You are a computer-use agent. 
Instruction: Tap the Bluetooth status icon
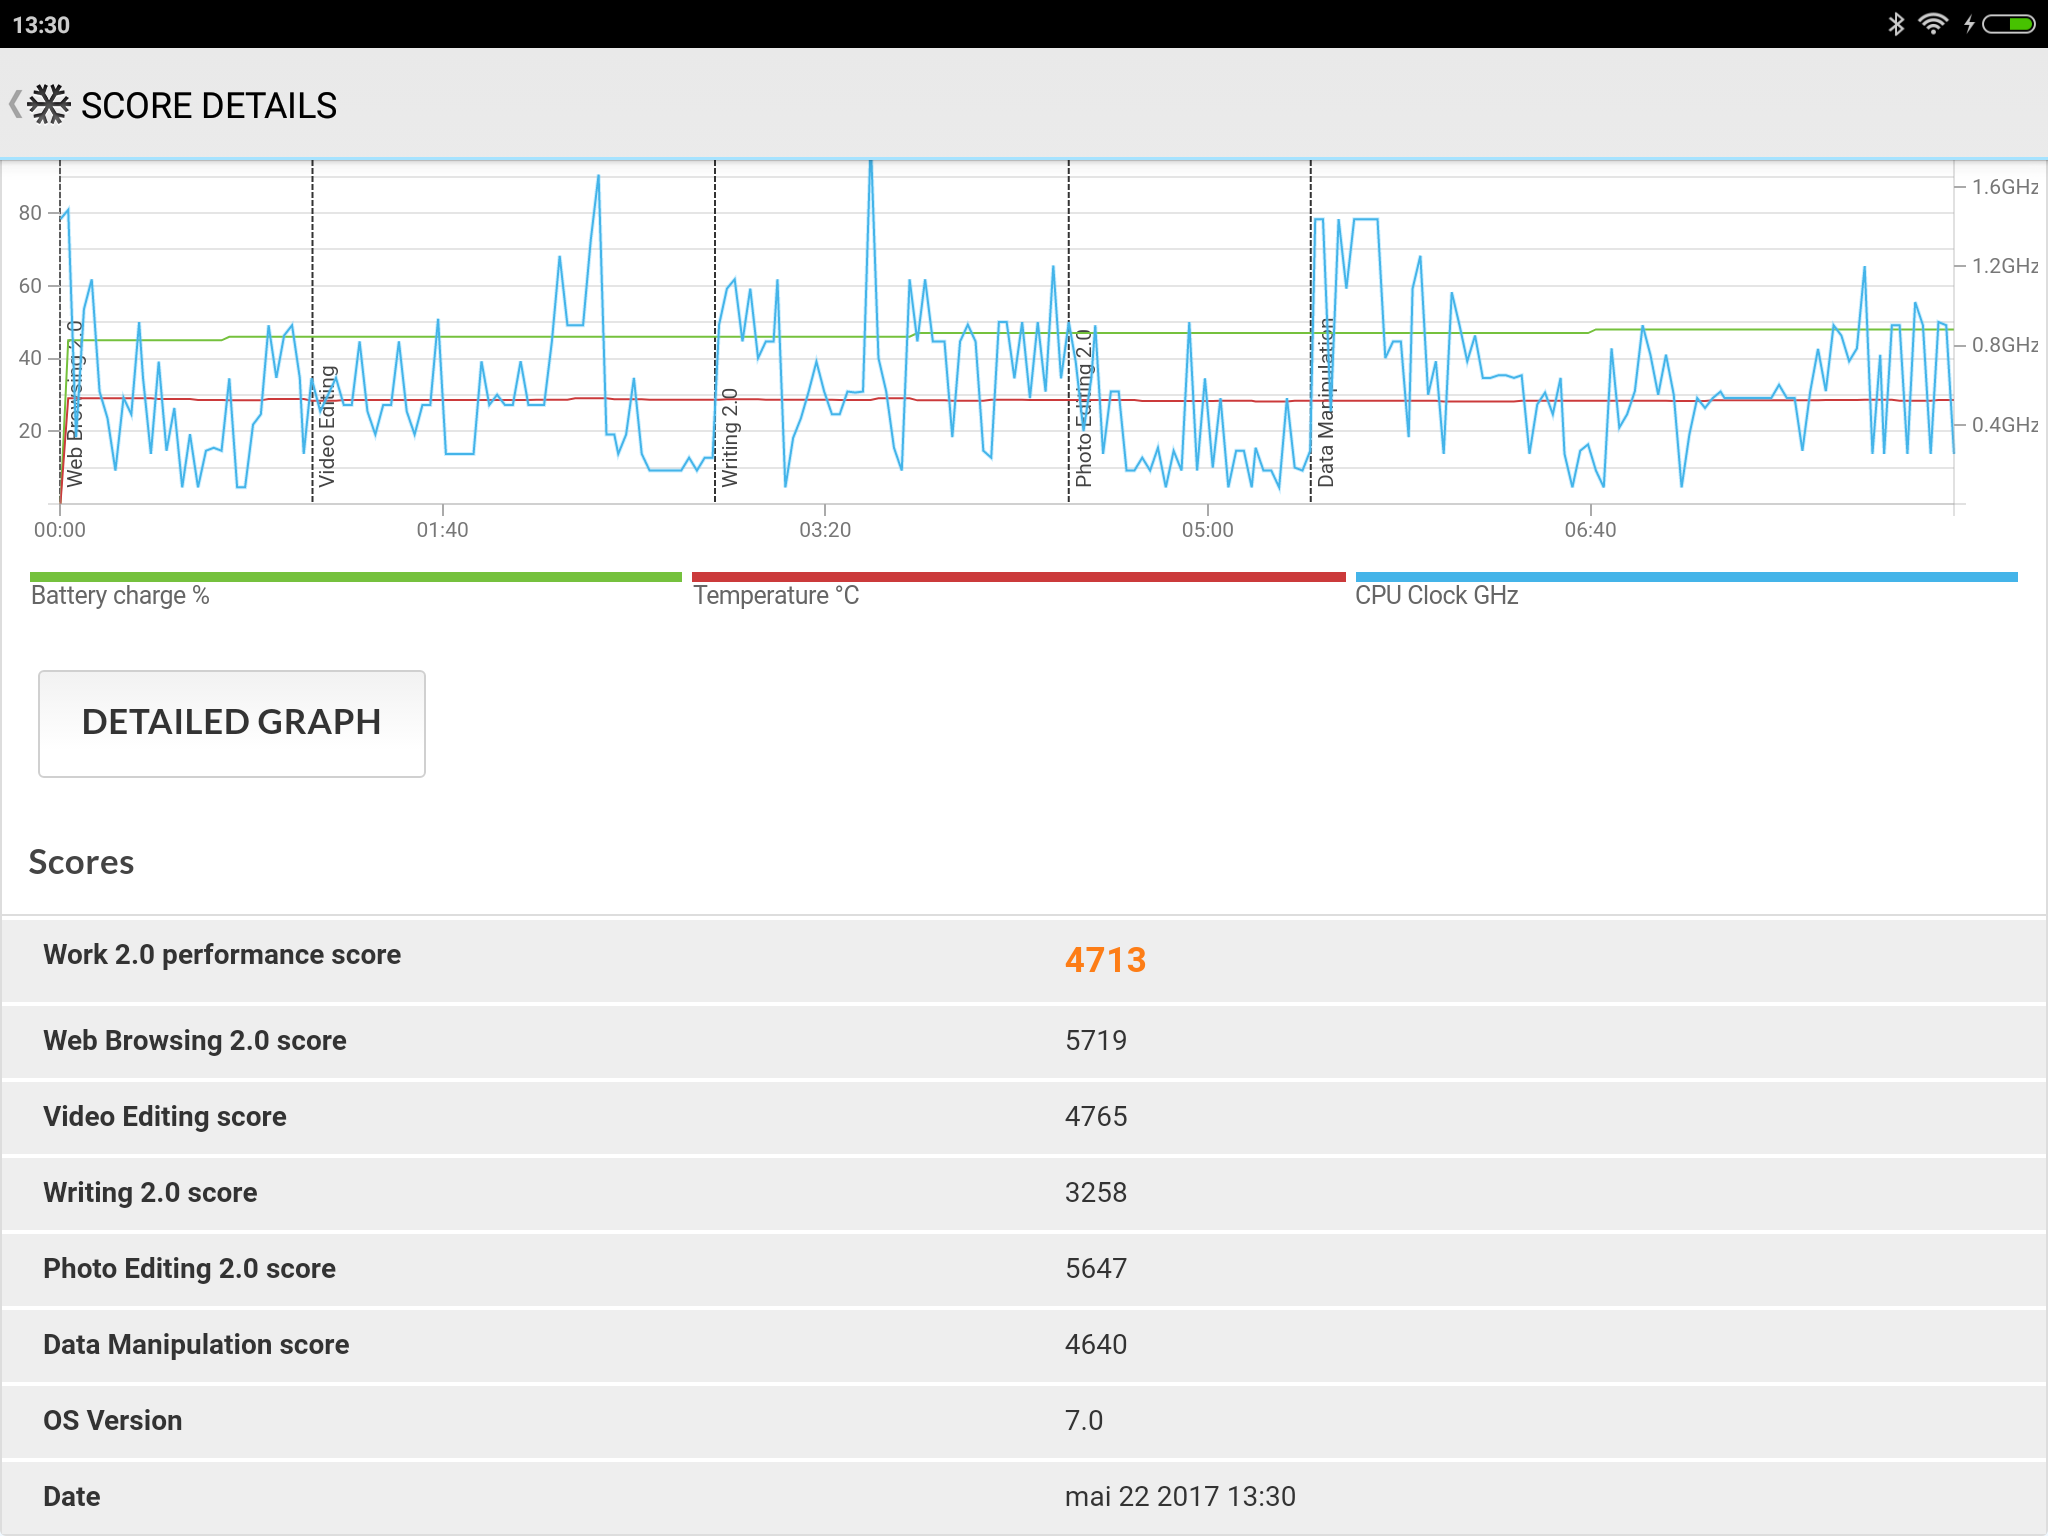1895,24
